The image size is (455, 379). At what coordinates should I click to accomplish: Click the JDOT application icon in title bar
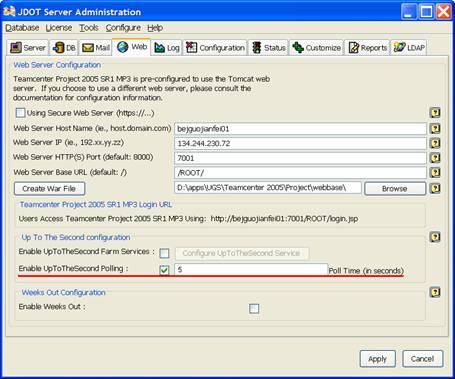pyautogui.click(x=9, y=11)
